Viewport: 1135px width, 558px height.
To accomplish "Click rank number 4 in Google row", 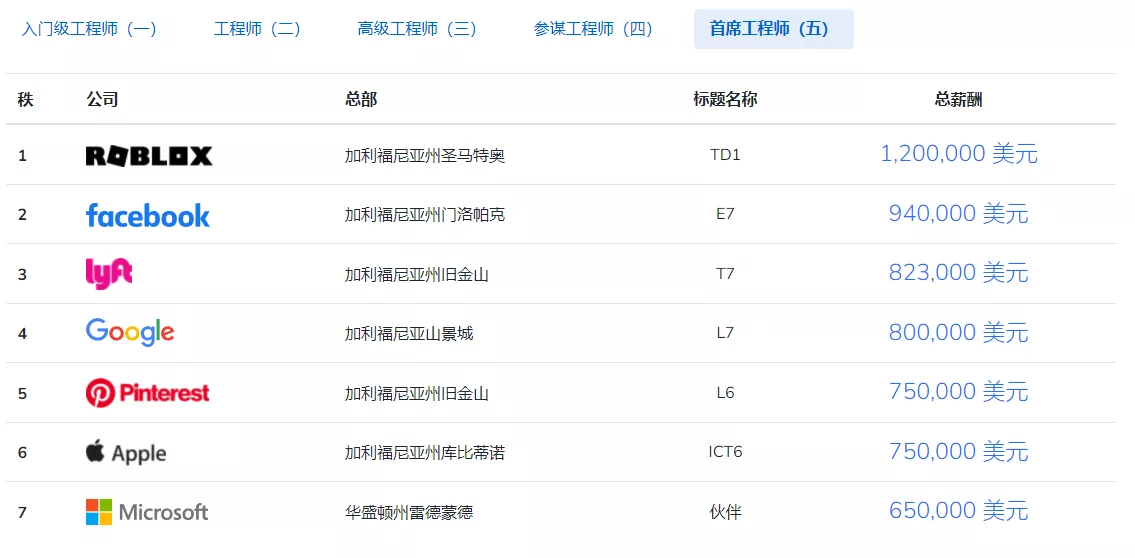I will tap(22, 334).
